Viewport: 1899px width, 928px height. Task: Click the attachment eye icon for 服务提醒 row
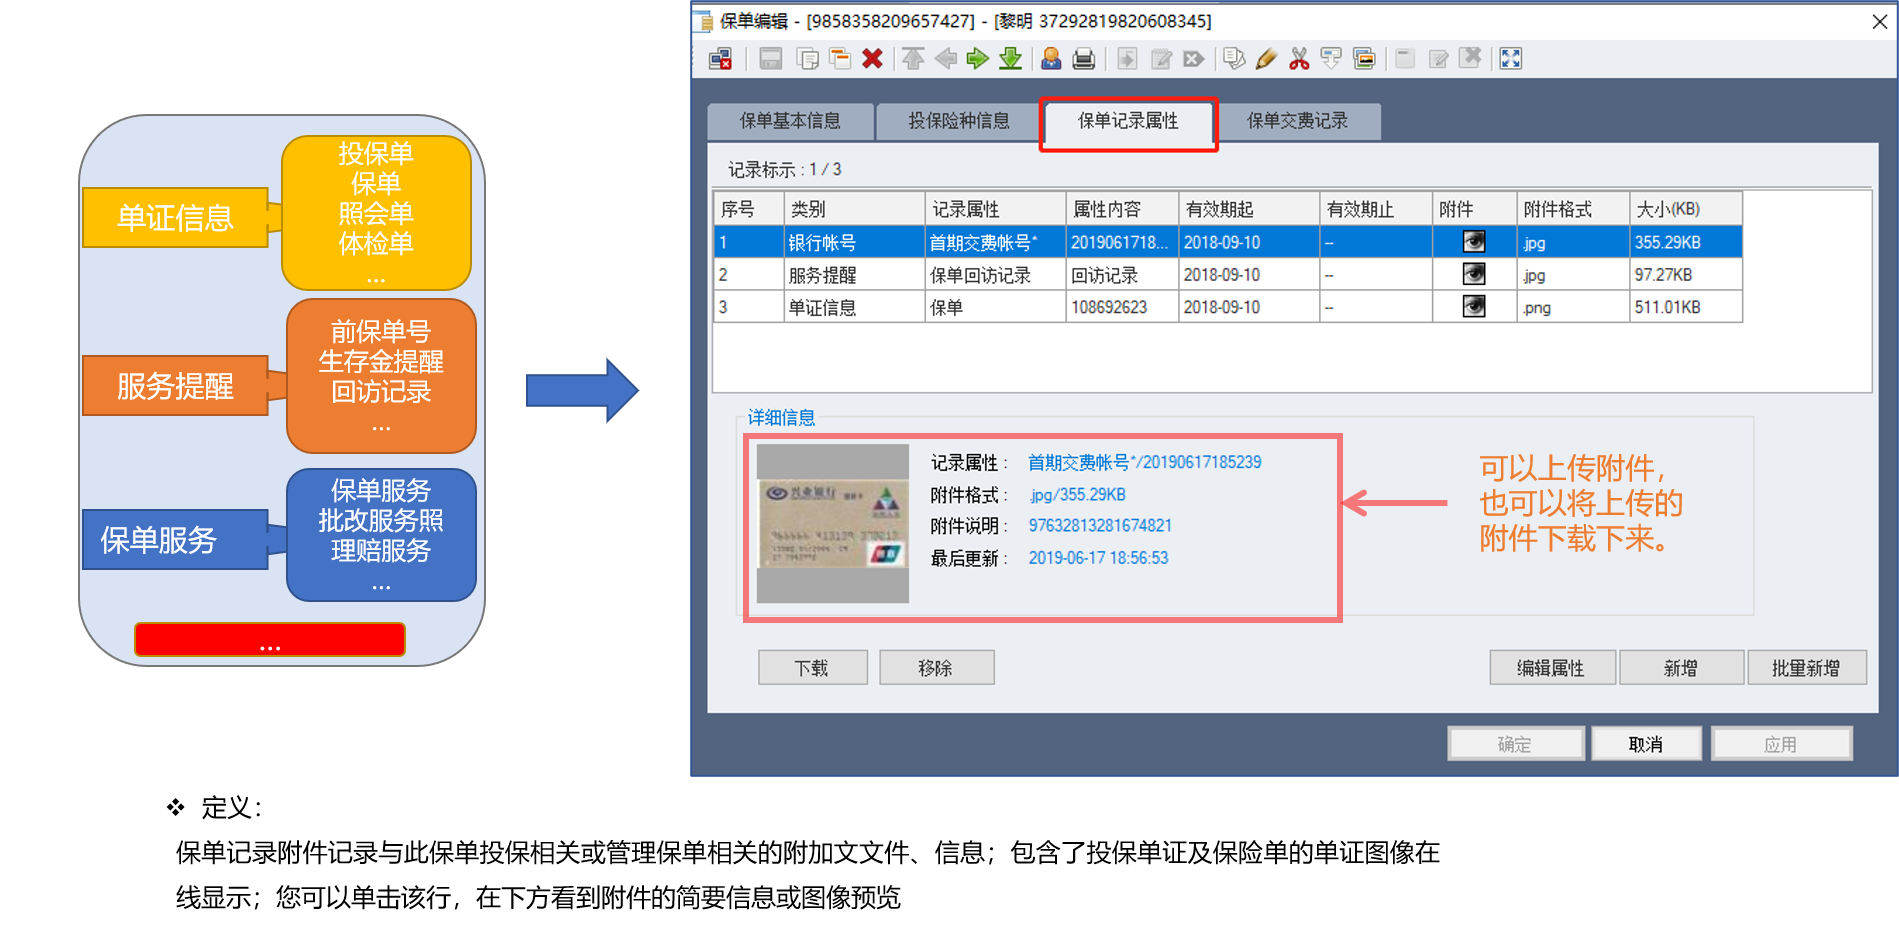1473,274
